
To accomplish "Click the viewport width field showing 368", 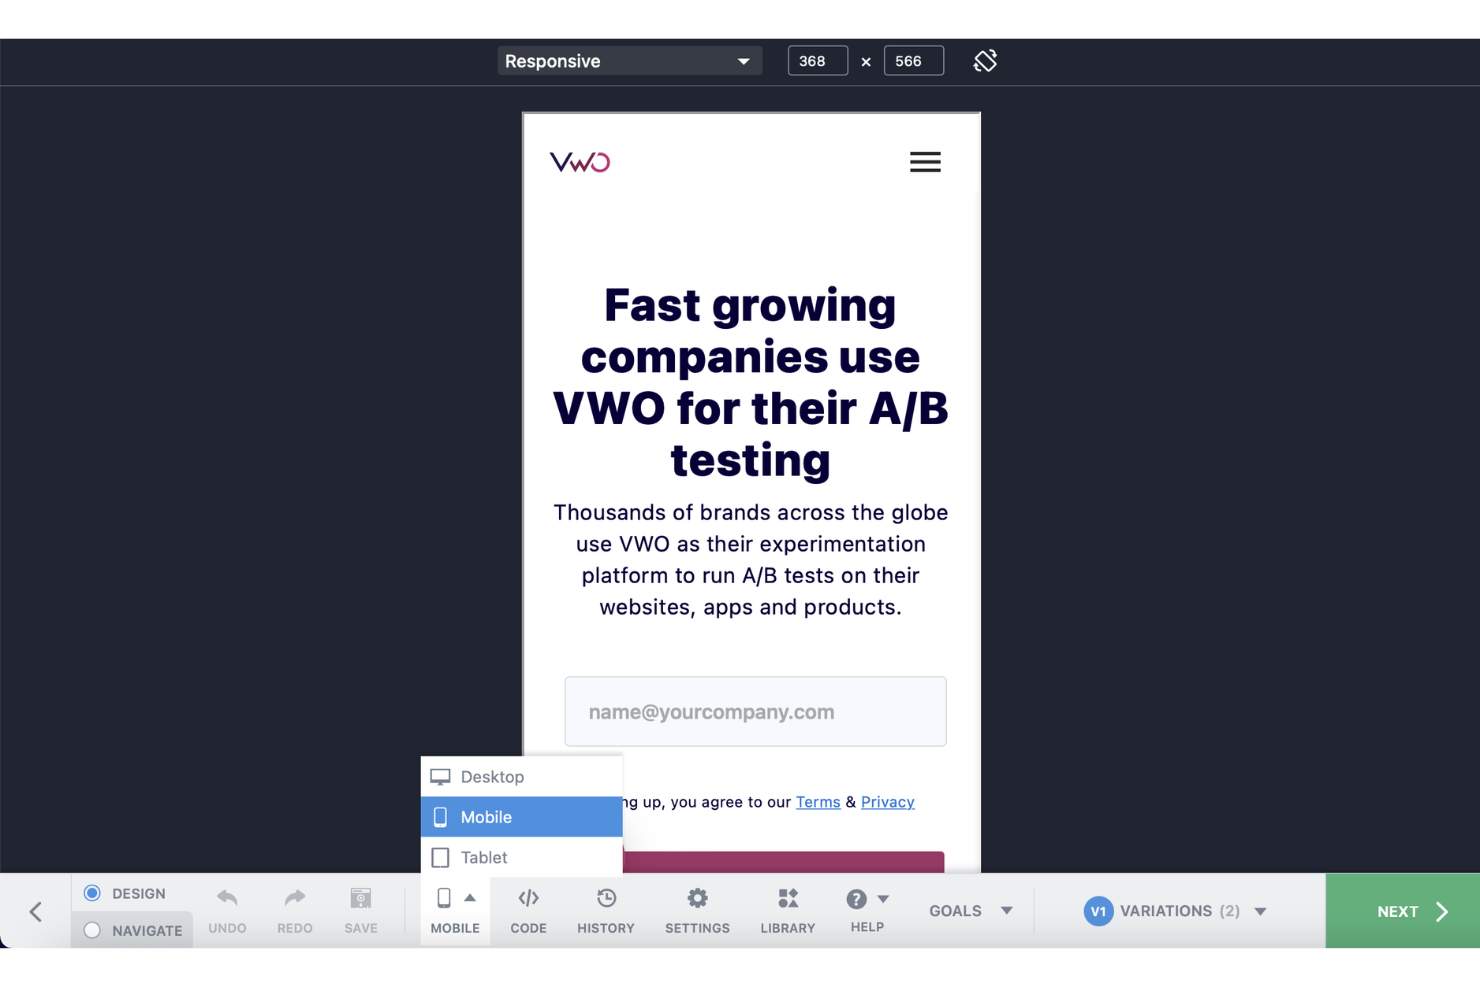I will (x=818, y=61).
